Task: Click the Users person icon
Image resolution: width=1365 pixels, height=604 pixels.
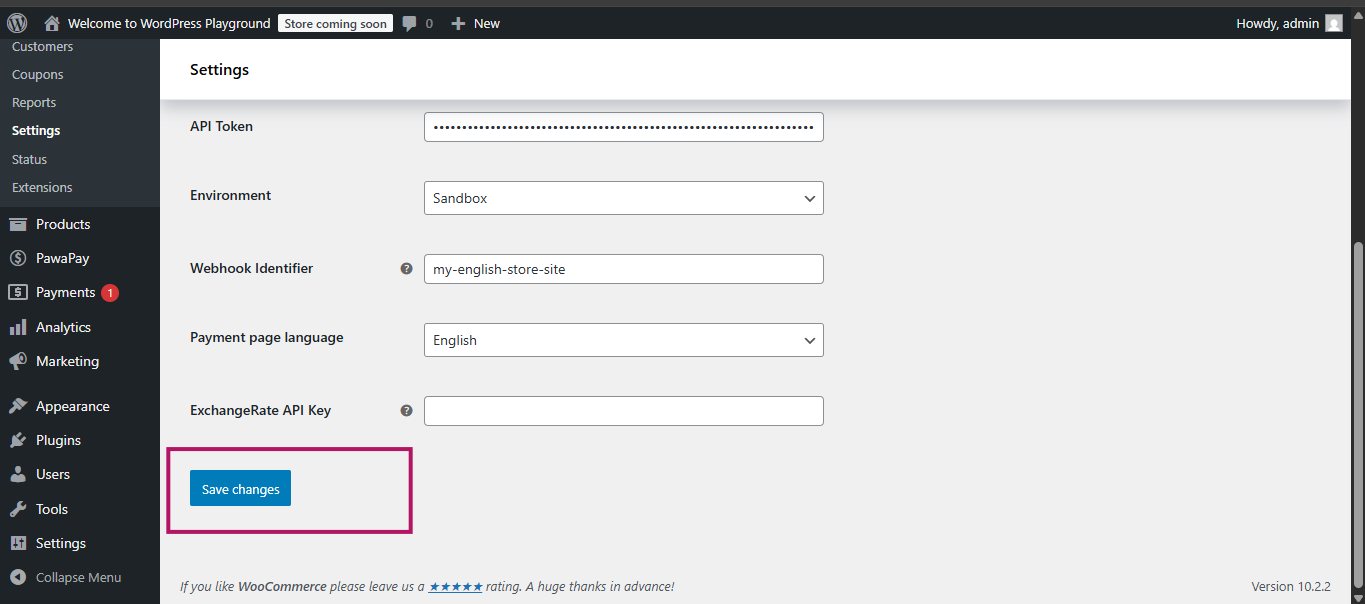Action: [x=18, y=474]
